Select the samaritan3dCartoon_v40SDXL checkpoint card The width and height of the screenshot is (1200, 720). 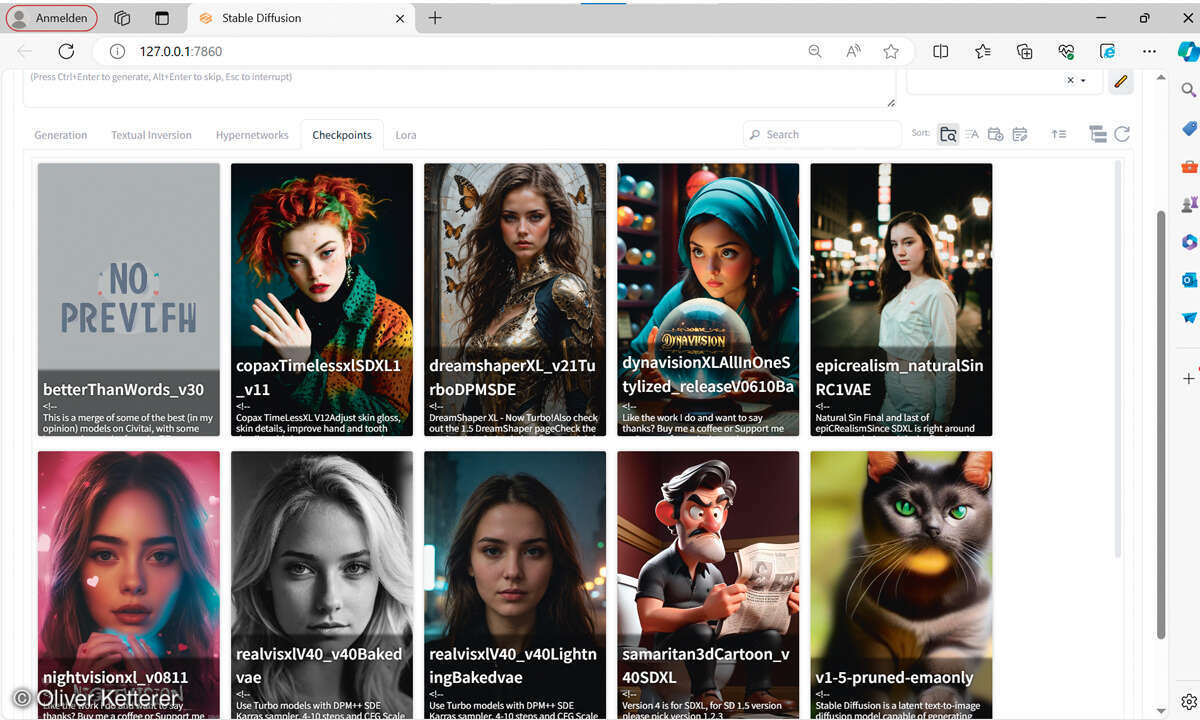tap(708, 585)
